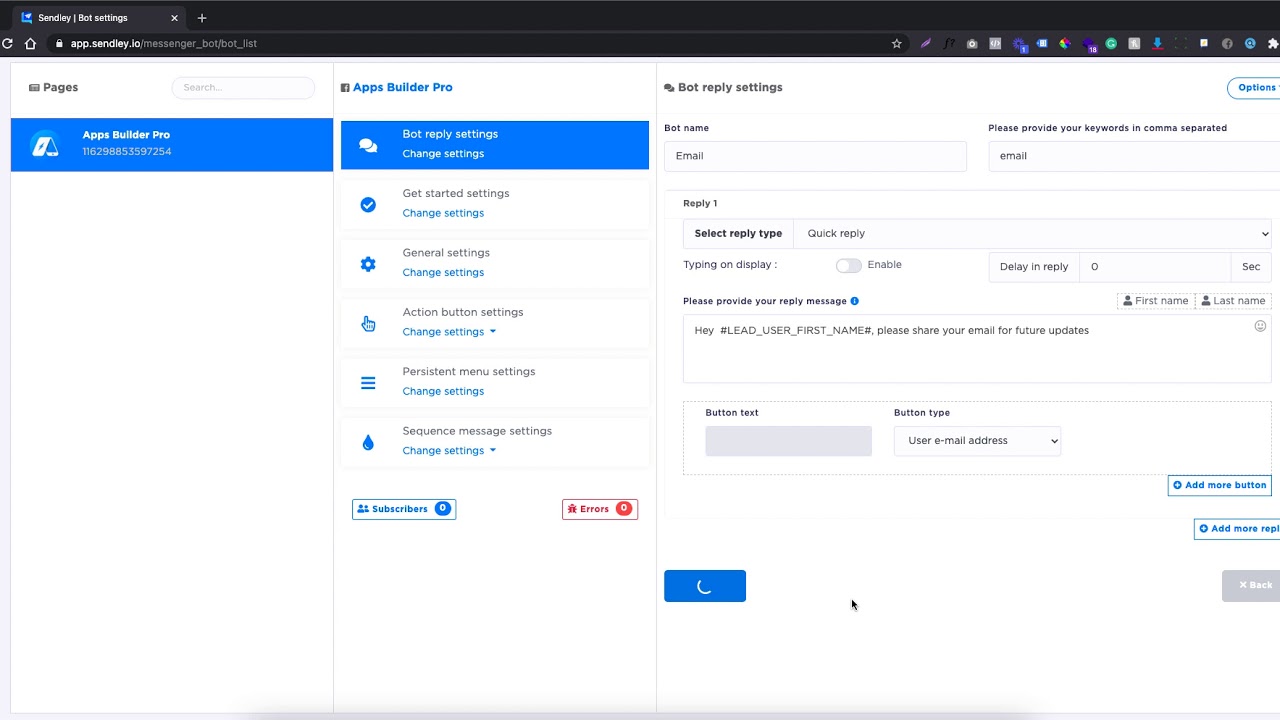This screenshot has height=720, width=1280.
Task: Click the Action button pointer icon
Action: click(368, 323)
